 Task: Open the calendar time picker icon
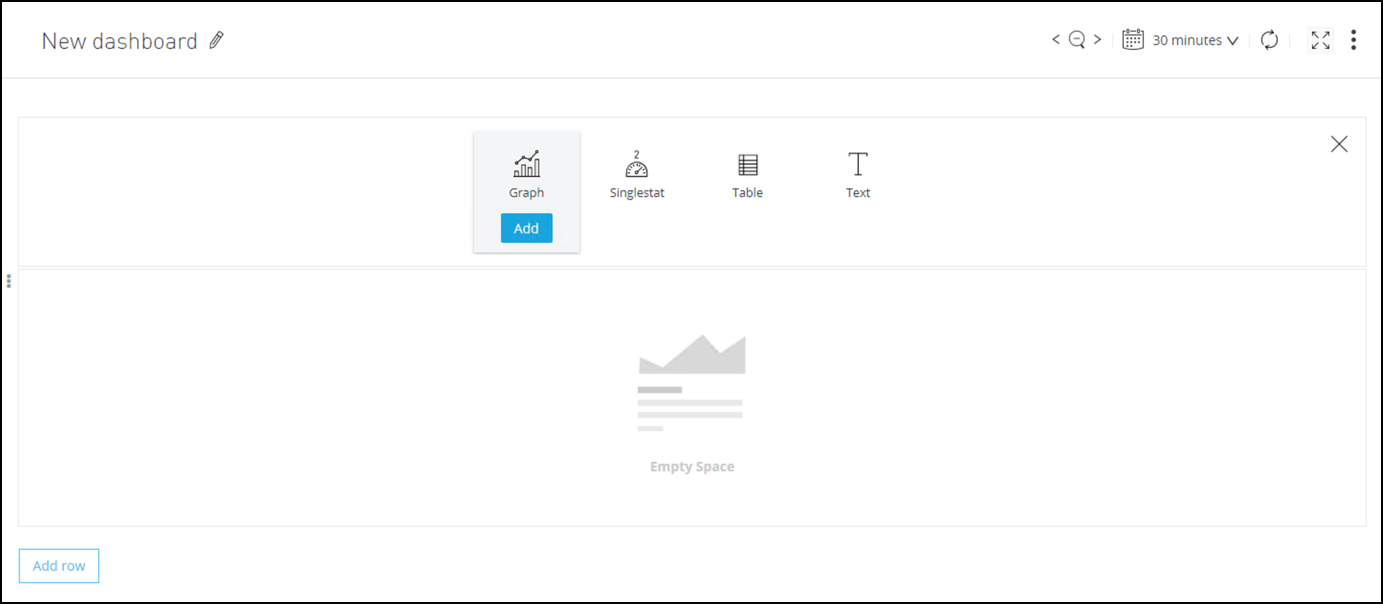[1132, 40]
